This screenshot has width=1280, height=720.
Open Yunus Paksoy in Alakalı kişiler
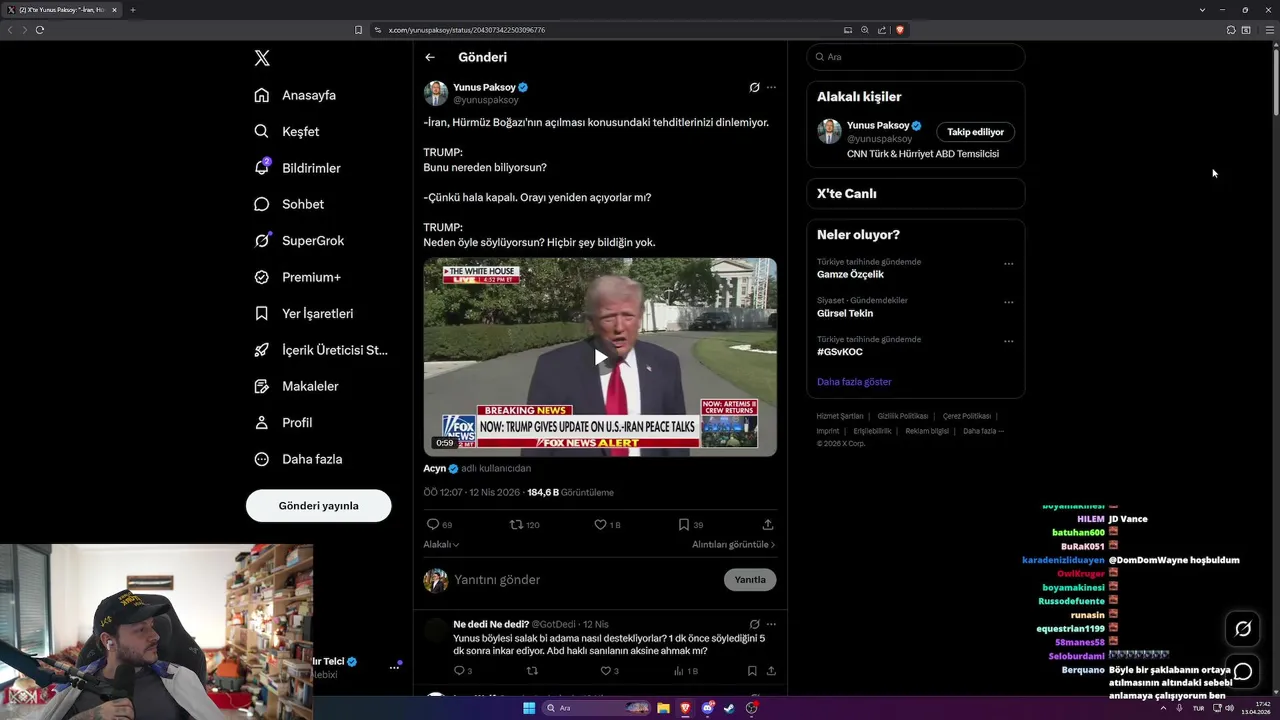(877, 125)
